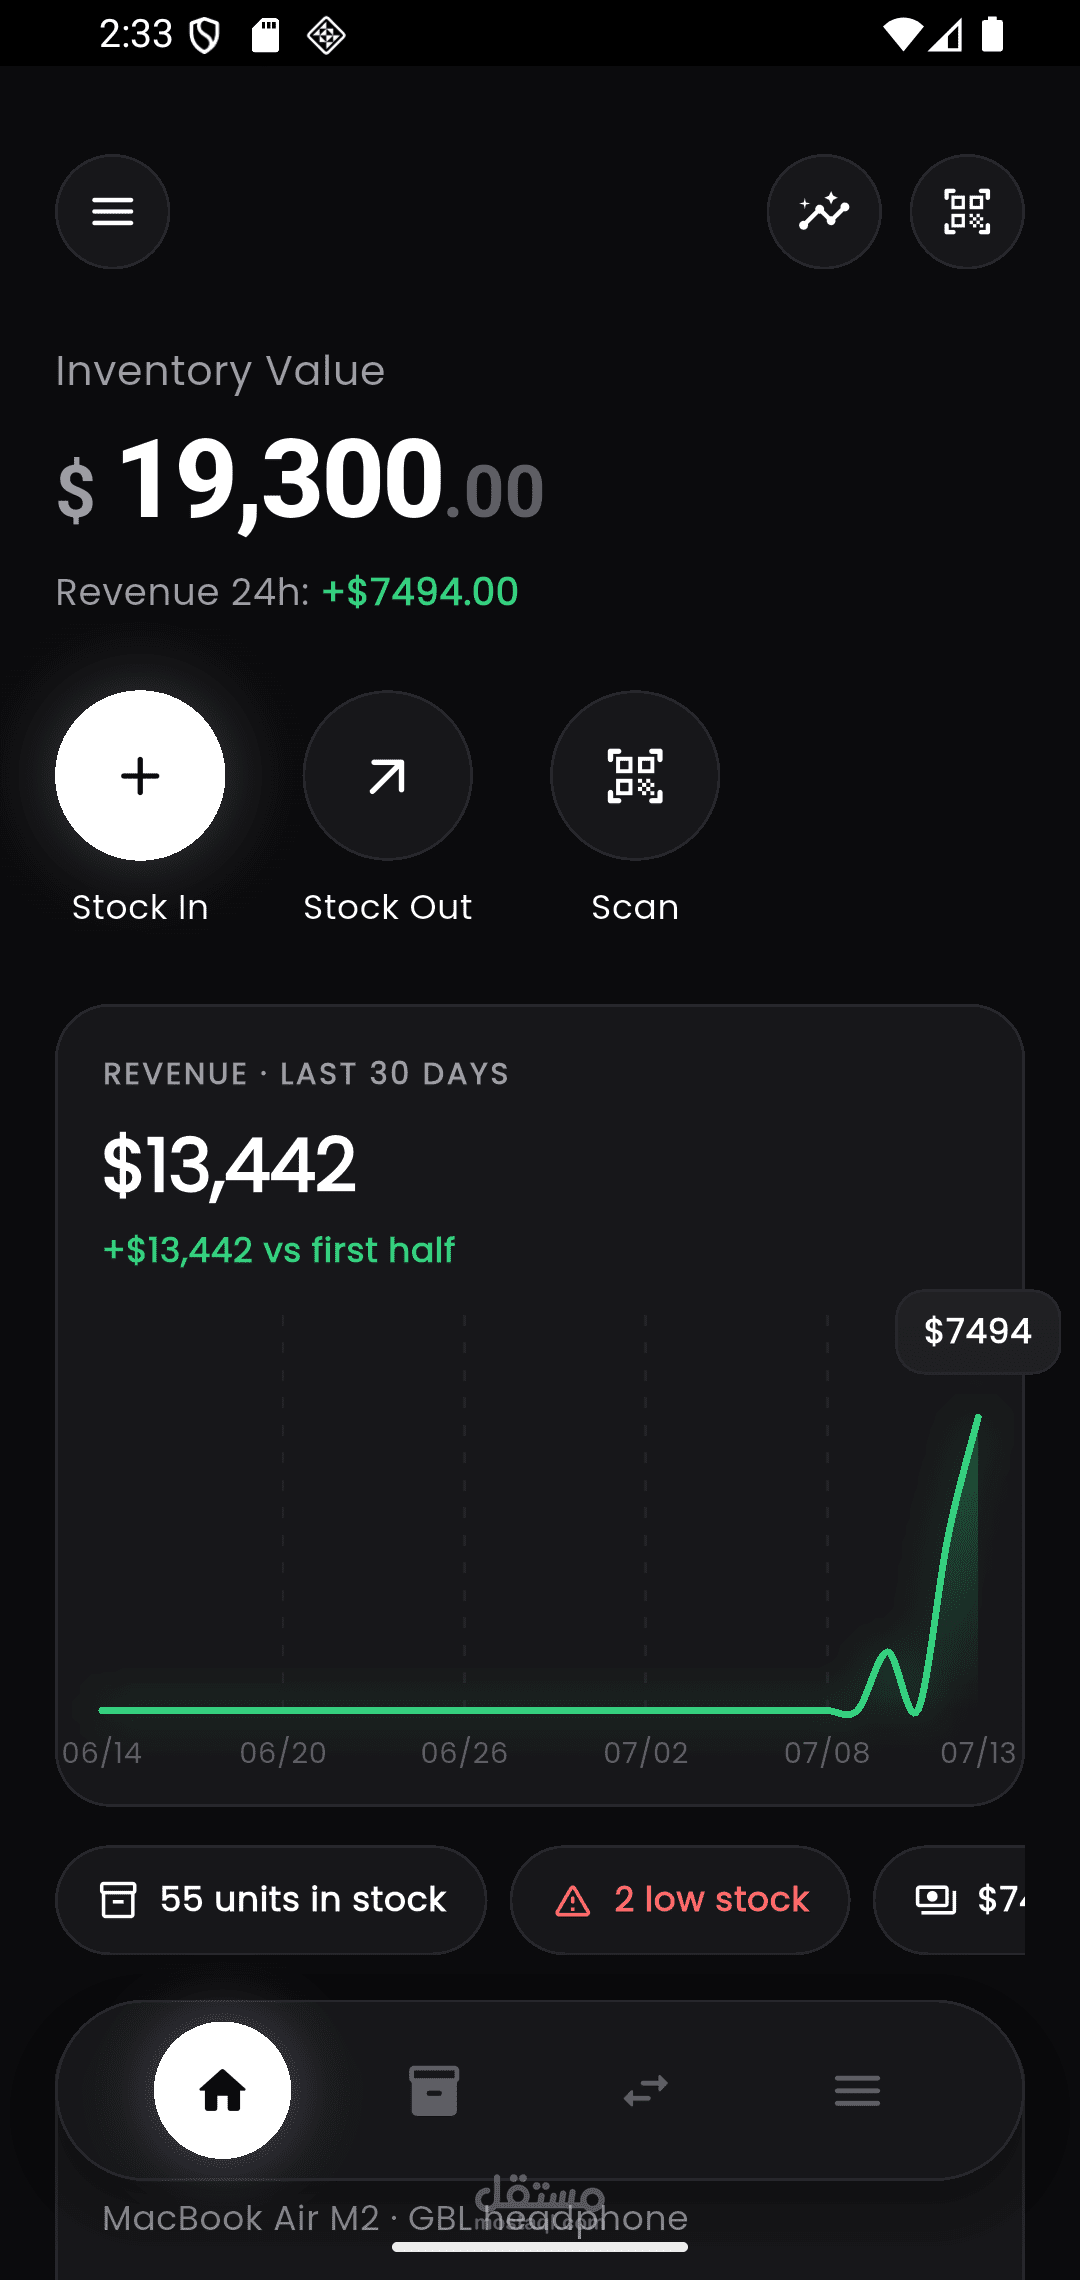Tap the Stock Out arrow button
Image resolution: width=1080 pixels, height=2280 pixels.
coord(388,776)
